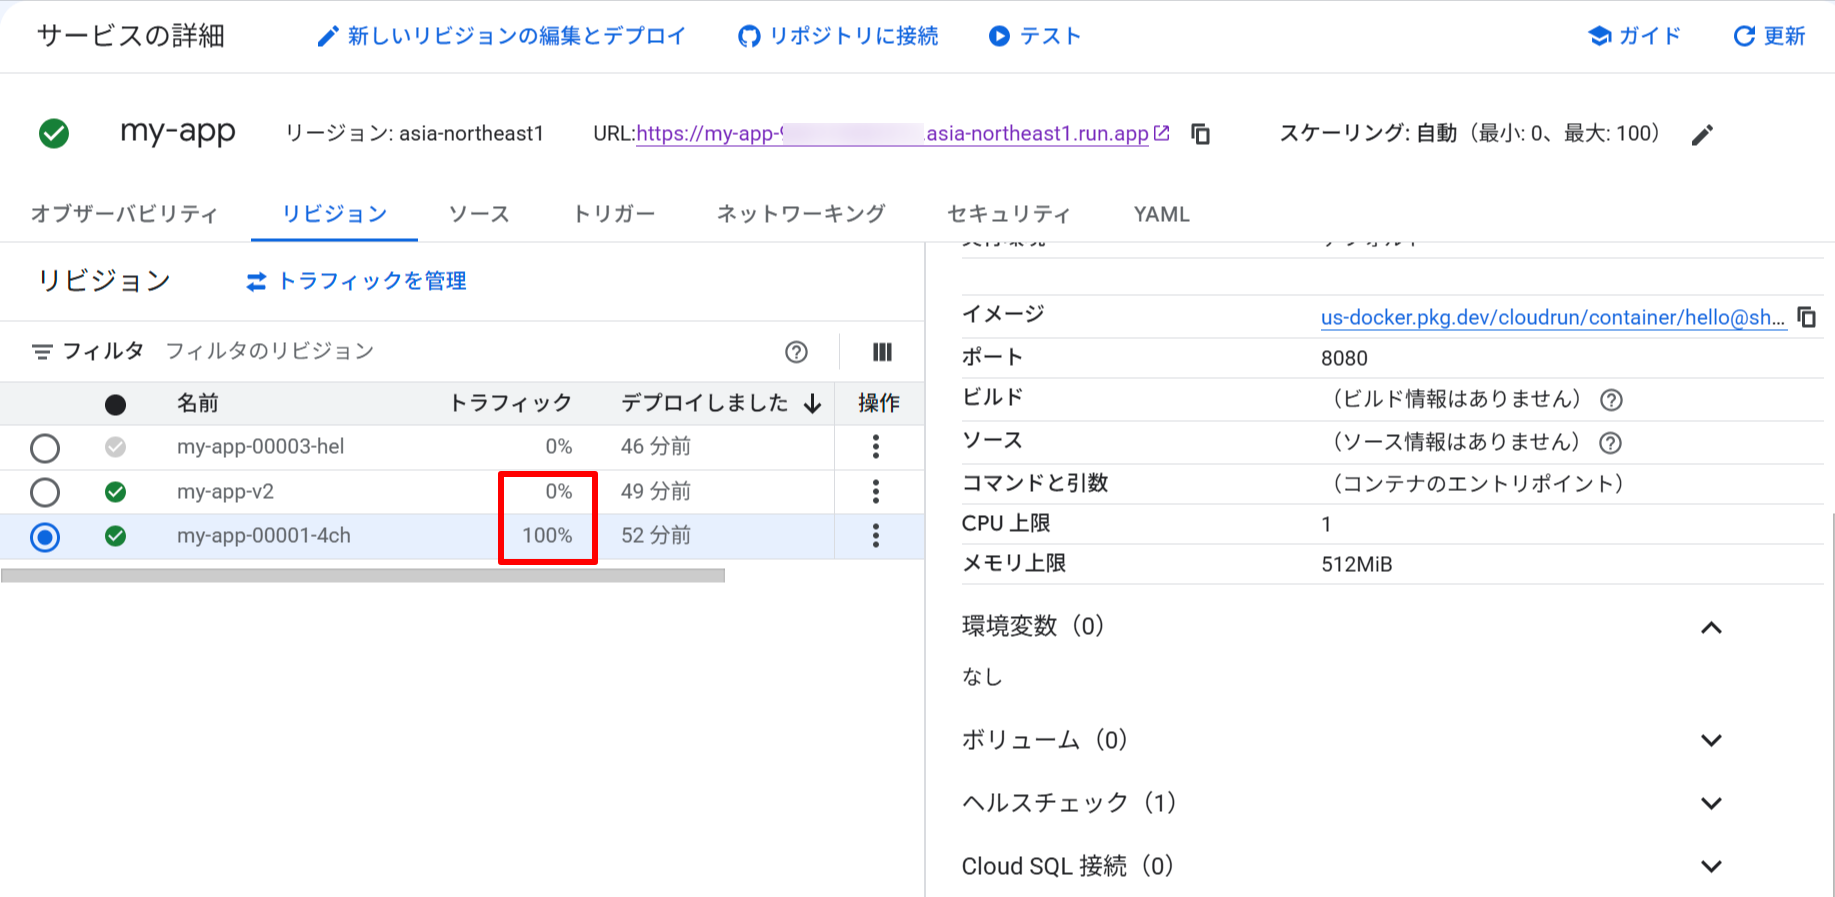Click the my-app-00001-4ch revision name
This screenshot has height=897, width=1835.
(264, 536)
